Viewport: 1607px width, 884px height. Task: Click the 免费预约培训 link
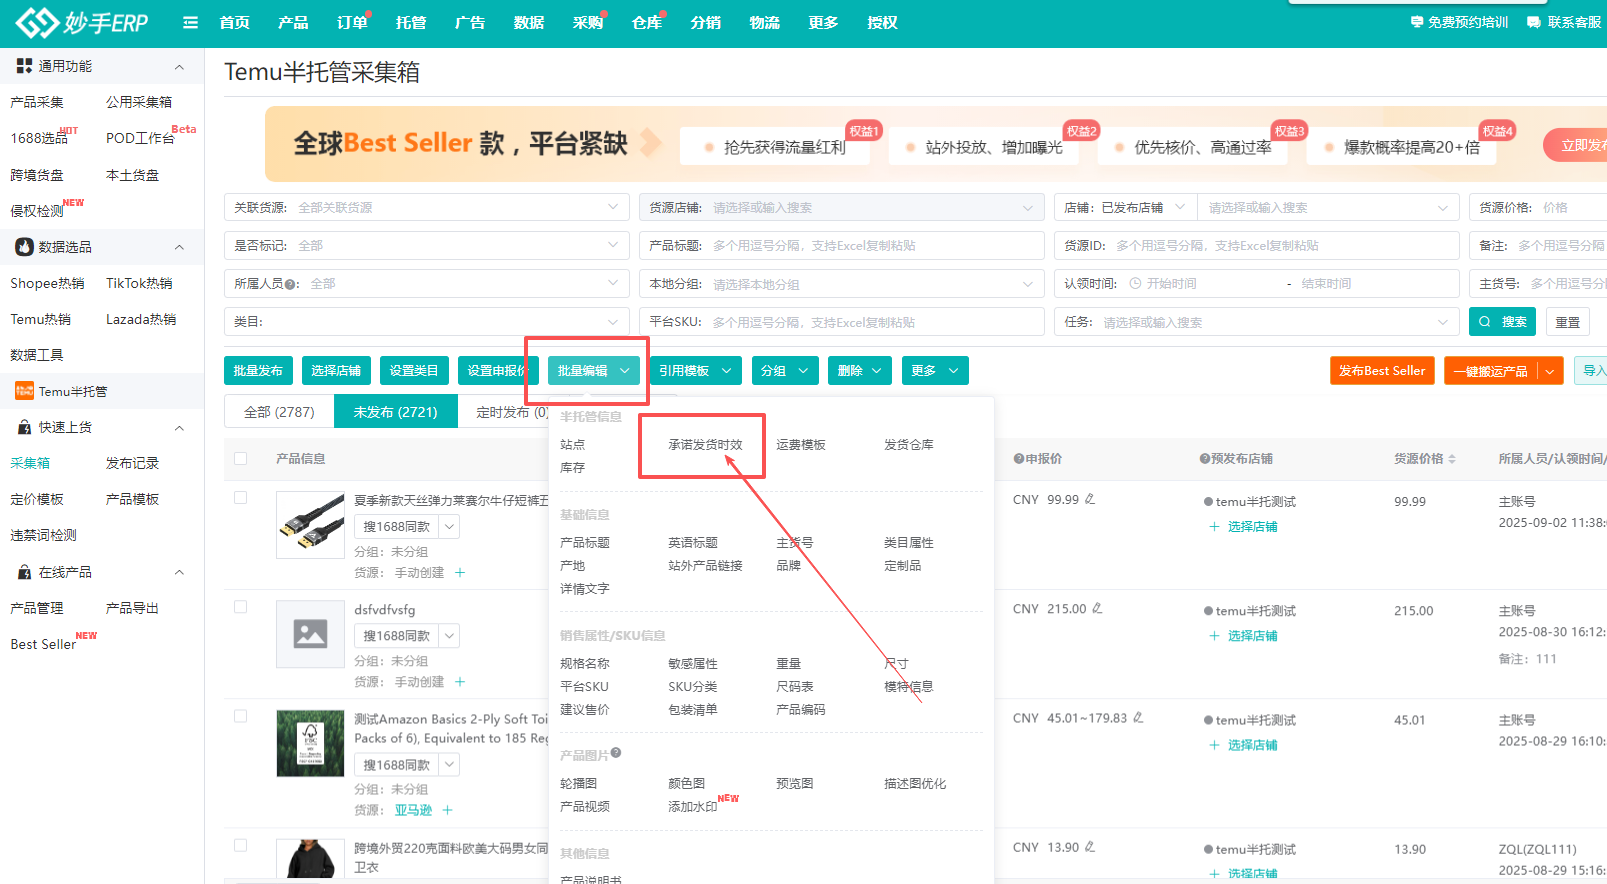[x=1459, y=22]
